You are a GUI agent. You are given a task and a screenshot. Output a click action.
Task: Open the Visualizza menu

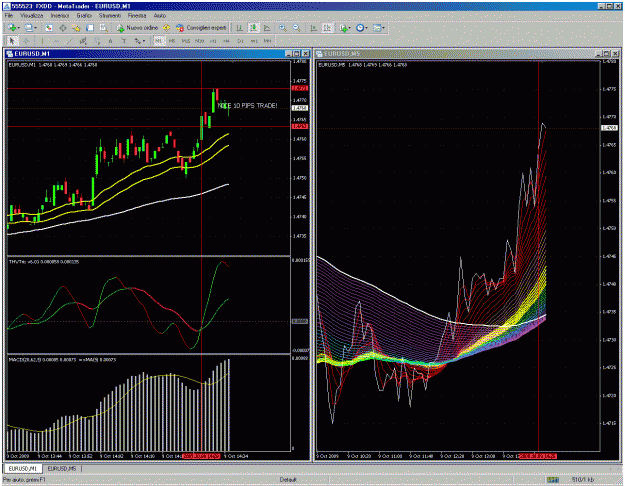[x=31, y=16]
